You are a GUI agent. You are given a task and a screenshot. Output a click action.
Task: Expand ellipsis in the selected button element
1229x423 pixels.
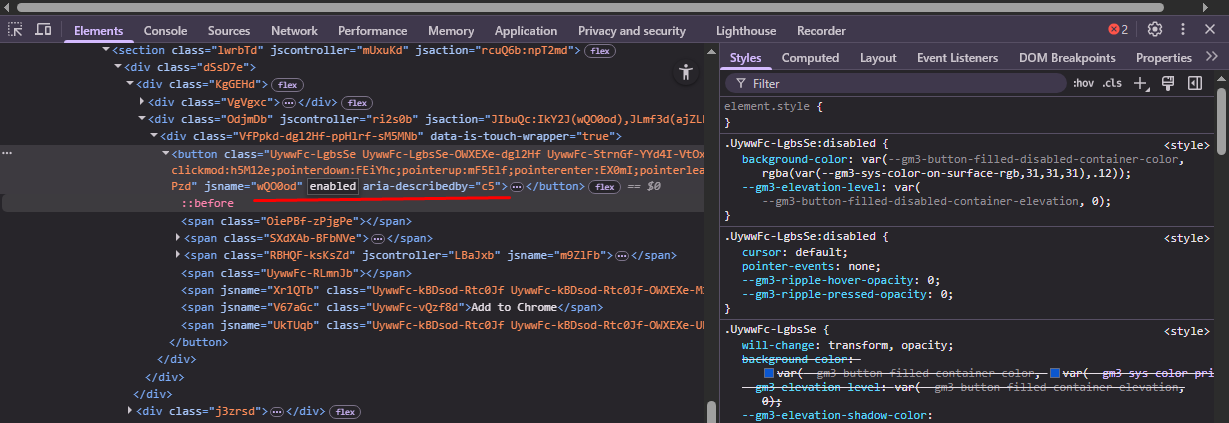[x=517, y=187]
